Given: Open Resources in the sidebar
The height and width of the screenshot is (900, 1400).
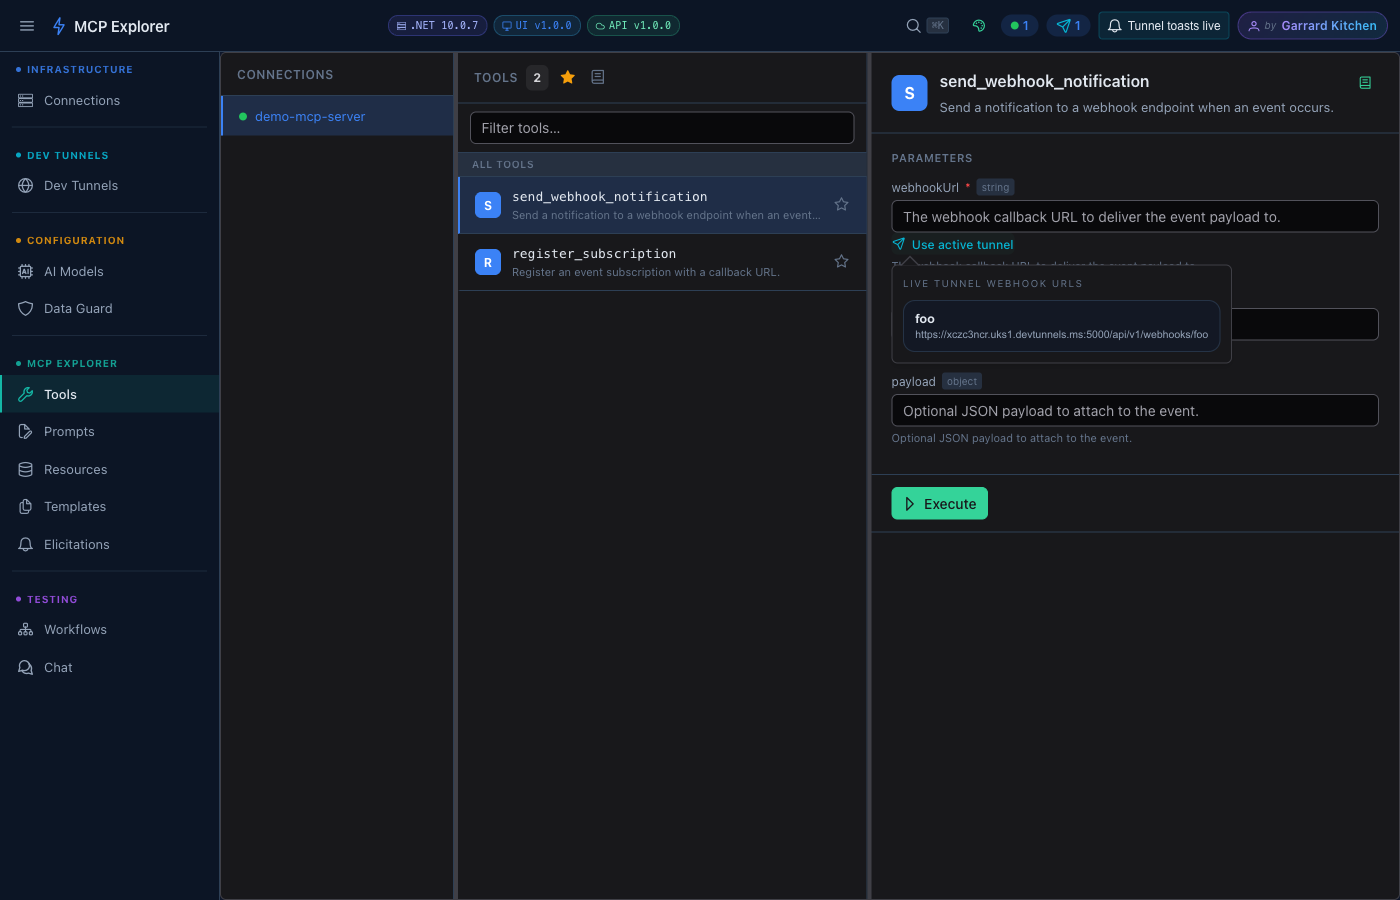Looking at the screenshot, I should [110, 469].
